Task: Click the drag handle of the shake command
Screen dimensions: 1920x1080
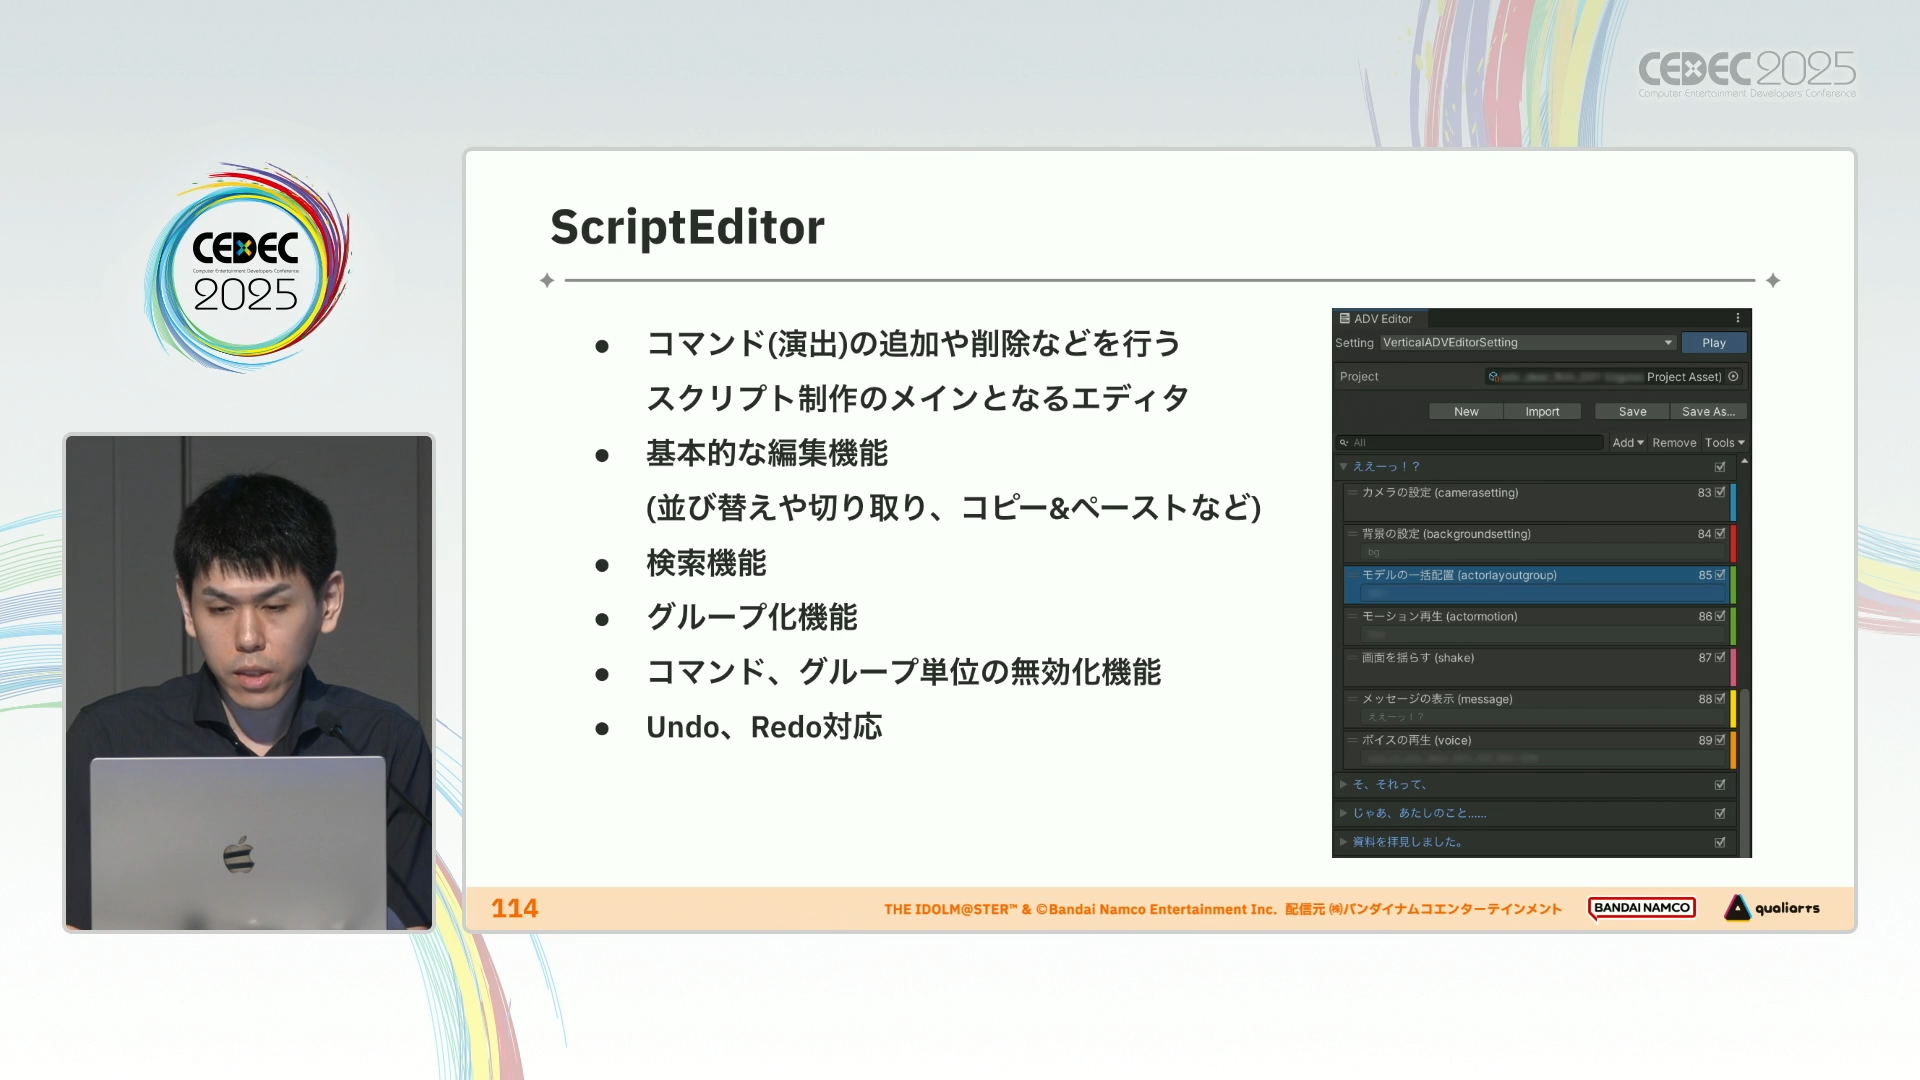Action: 1352,657
